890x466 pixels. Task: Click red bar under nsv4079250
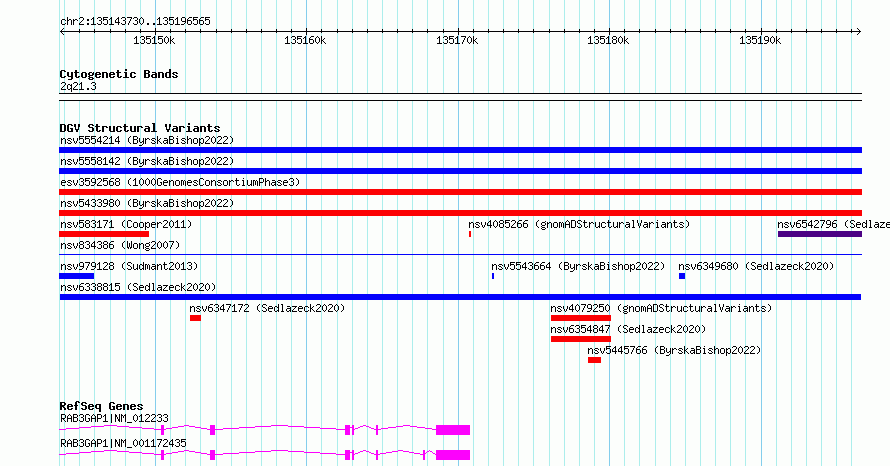click(581, 318)
